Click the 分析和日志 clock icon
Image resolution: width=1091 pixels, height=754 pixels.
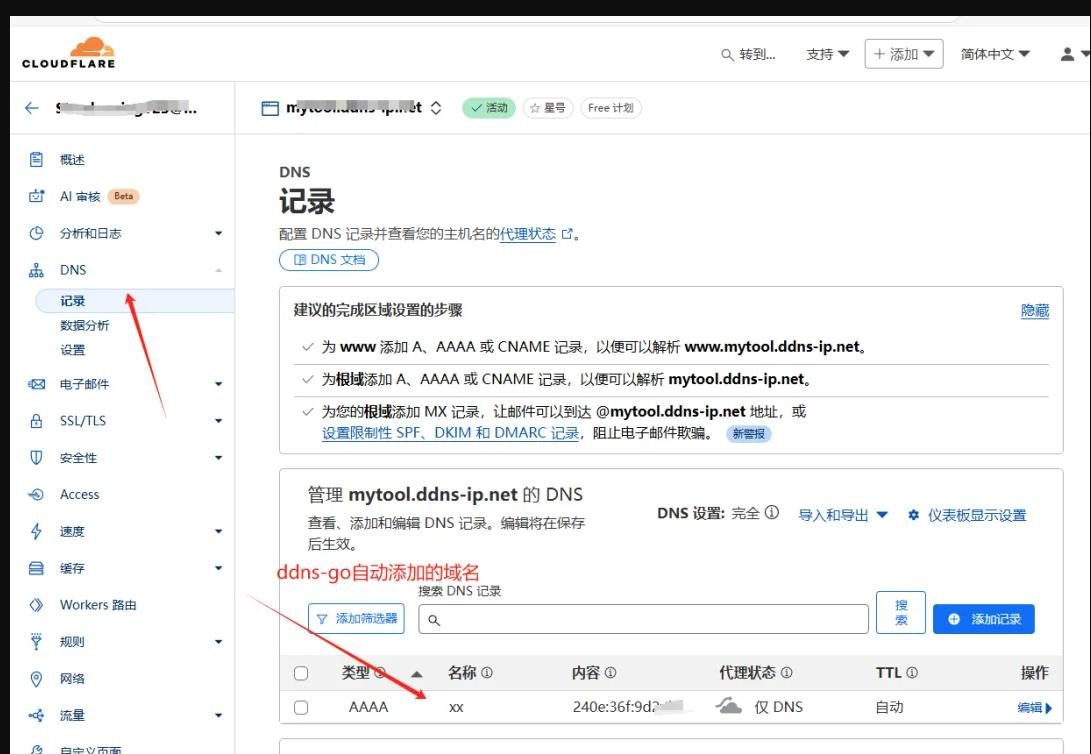point(36,233)
